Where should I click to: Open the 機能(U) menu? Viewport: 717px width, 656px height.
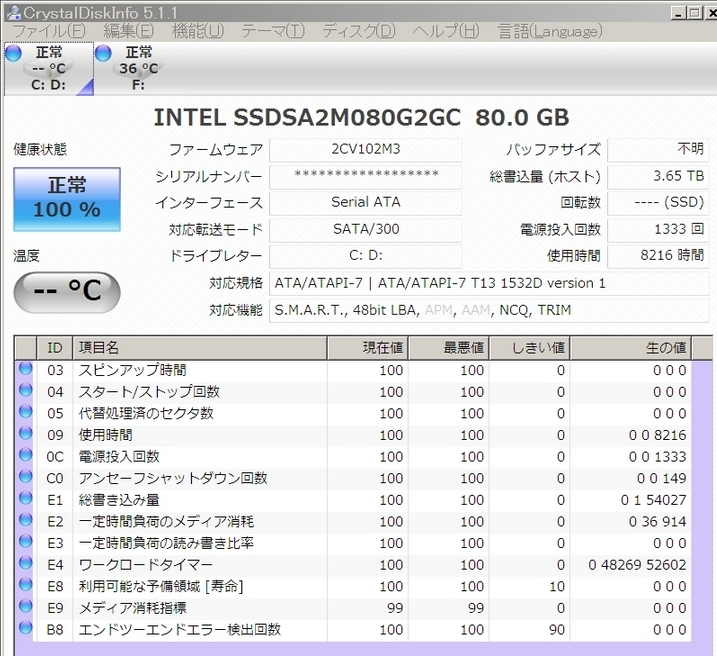coord(197,31)
